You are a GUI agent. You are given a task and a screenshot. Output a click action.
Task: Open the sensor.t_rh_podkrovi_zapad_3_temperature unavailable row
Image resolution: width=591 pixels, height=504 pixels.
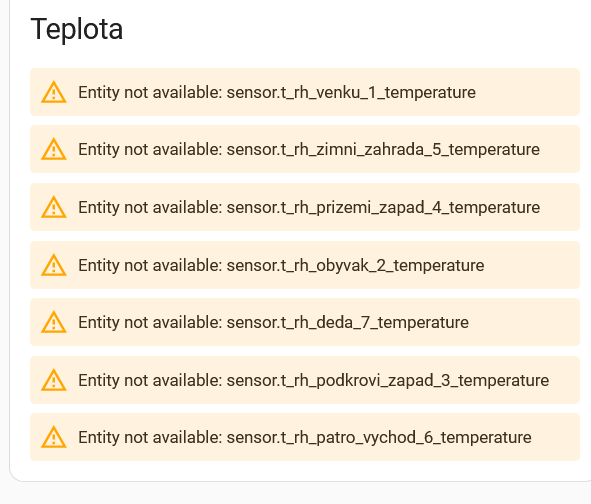(305, 380)
